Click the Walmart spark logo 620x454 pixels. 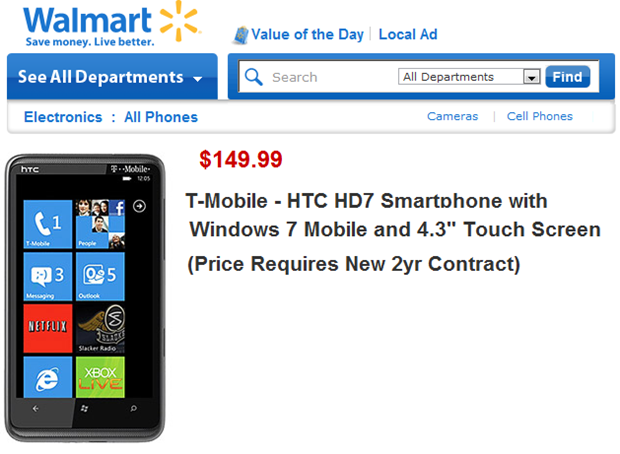click(x=178, y=23)
